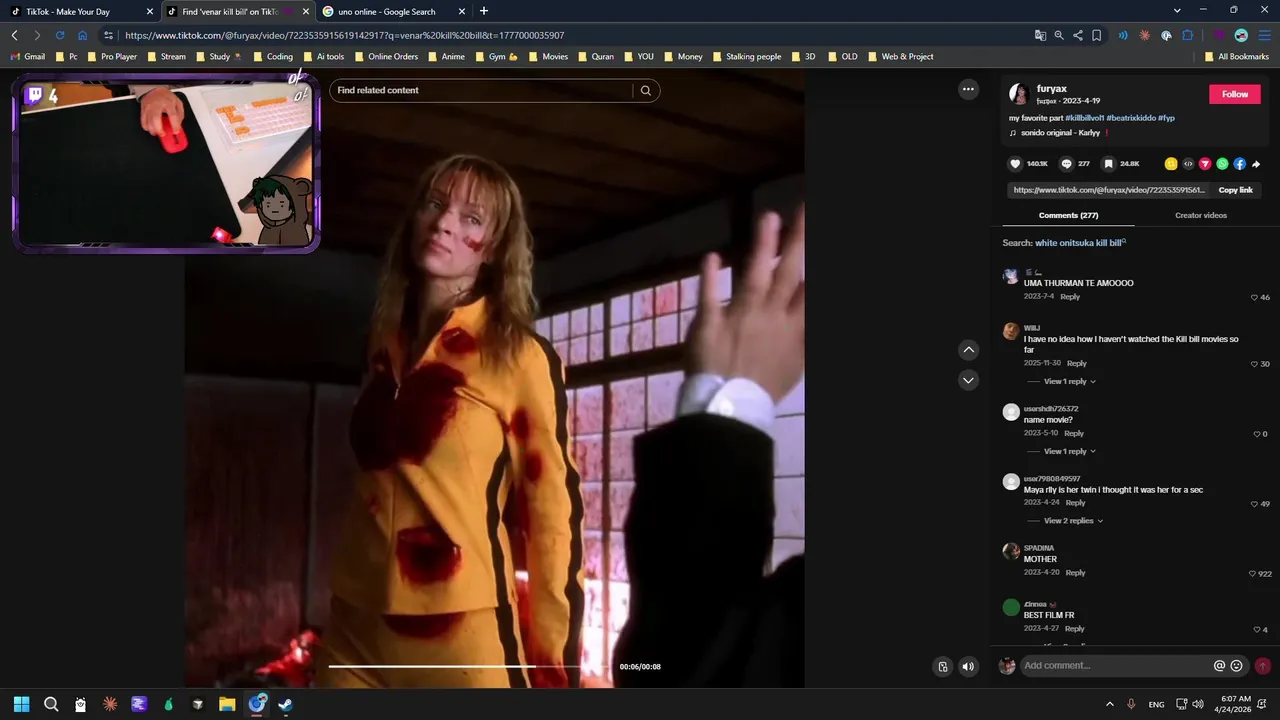Like the 'Maya rlly is her twin' comment
The image size is (1280, 720).
click(1254, 504)
